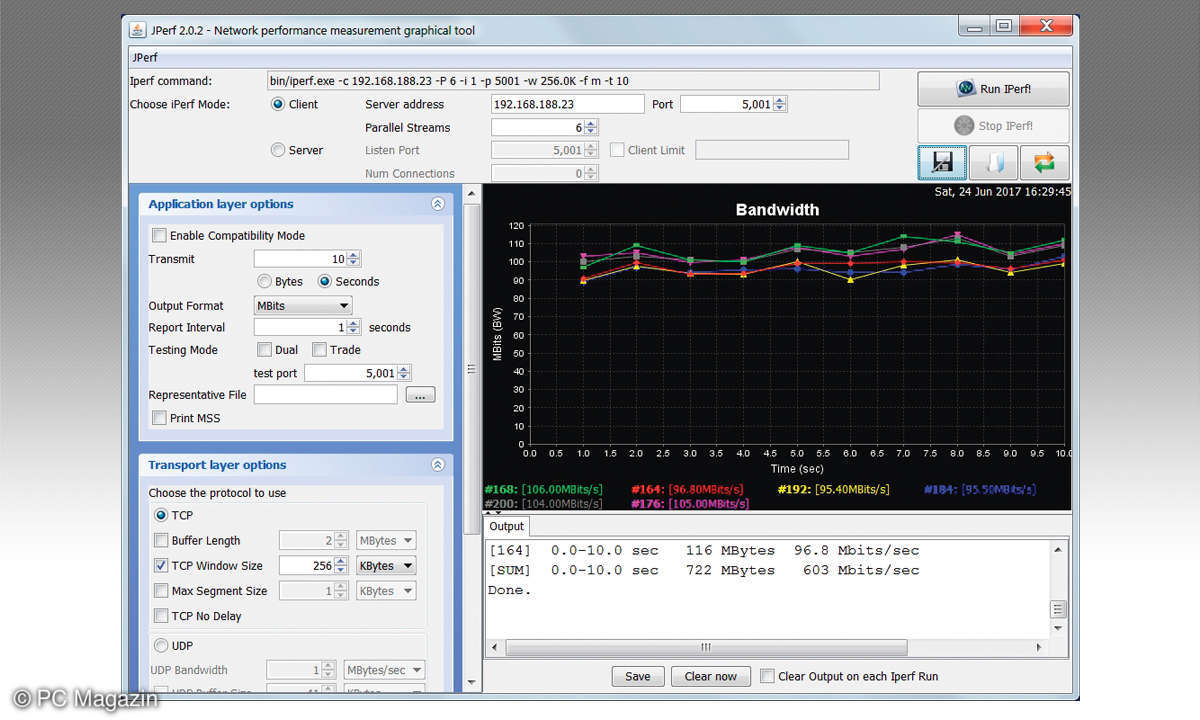Click the #192 yellow stream legend entry

point(833,489)
